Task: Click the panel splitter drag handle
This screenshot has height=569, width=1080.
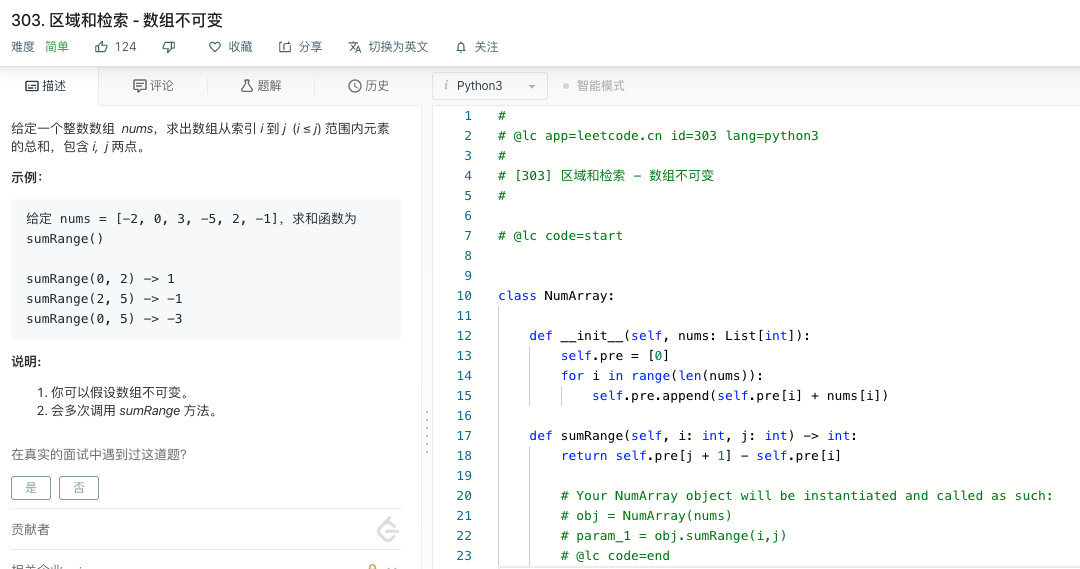Action: pos(427,432)
